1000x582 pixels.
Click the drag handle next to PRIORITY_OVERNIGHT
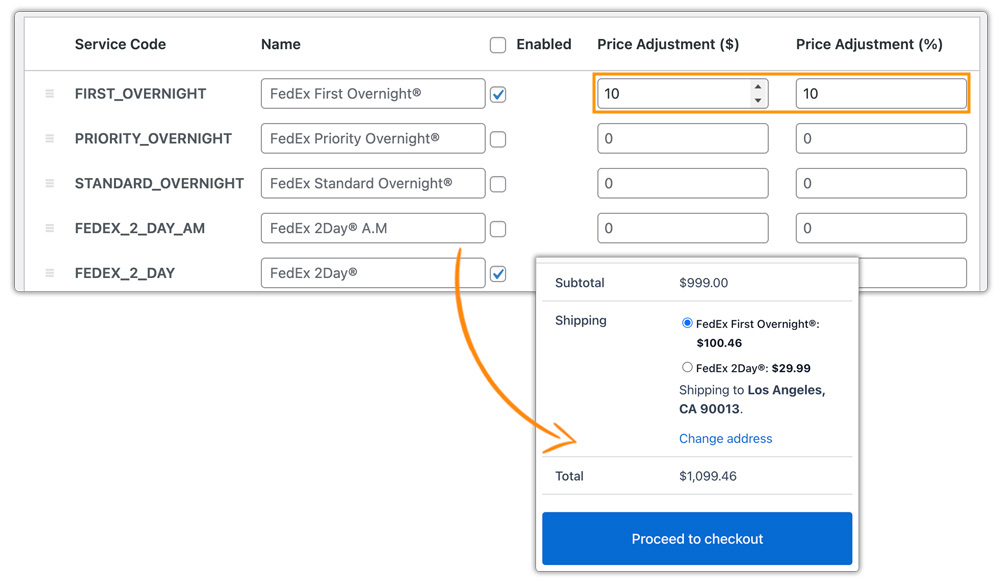point(49,138)
